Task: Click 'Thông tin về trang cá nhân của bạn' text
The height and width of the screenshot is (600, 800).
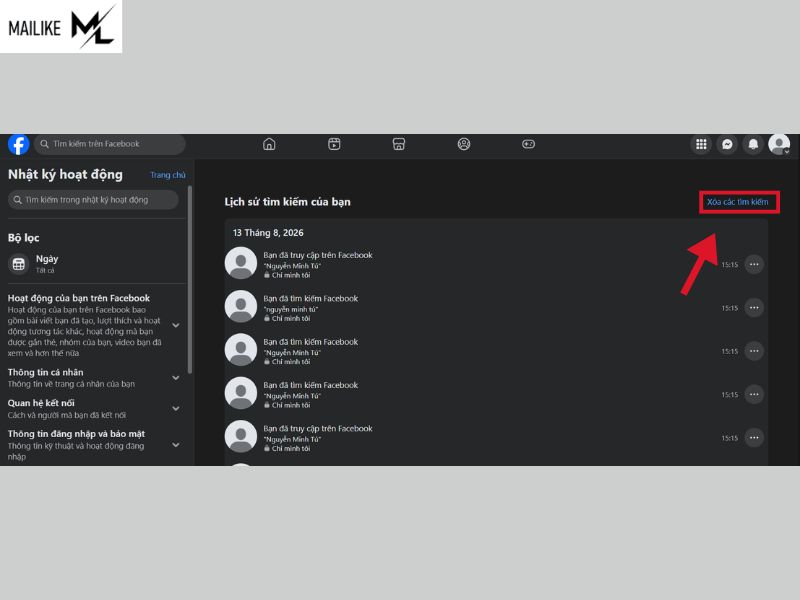Action: pyautogui.click(x=71, y=384)
